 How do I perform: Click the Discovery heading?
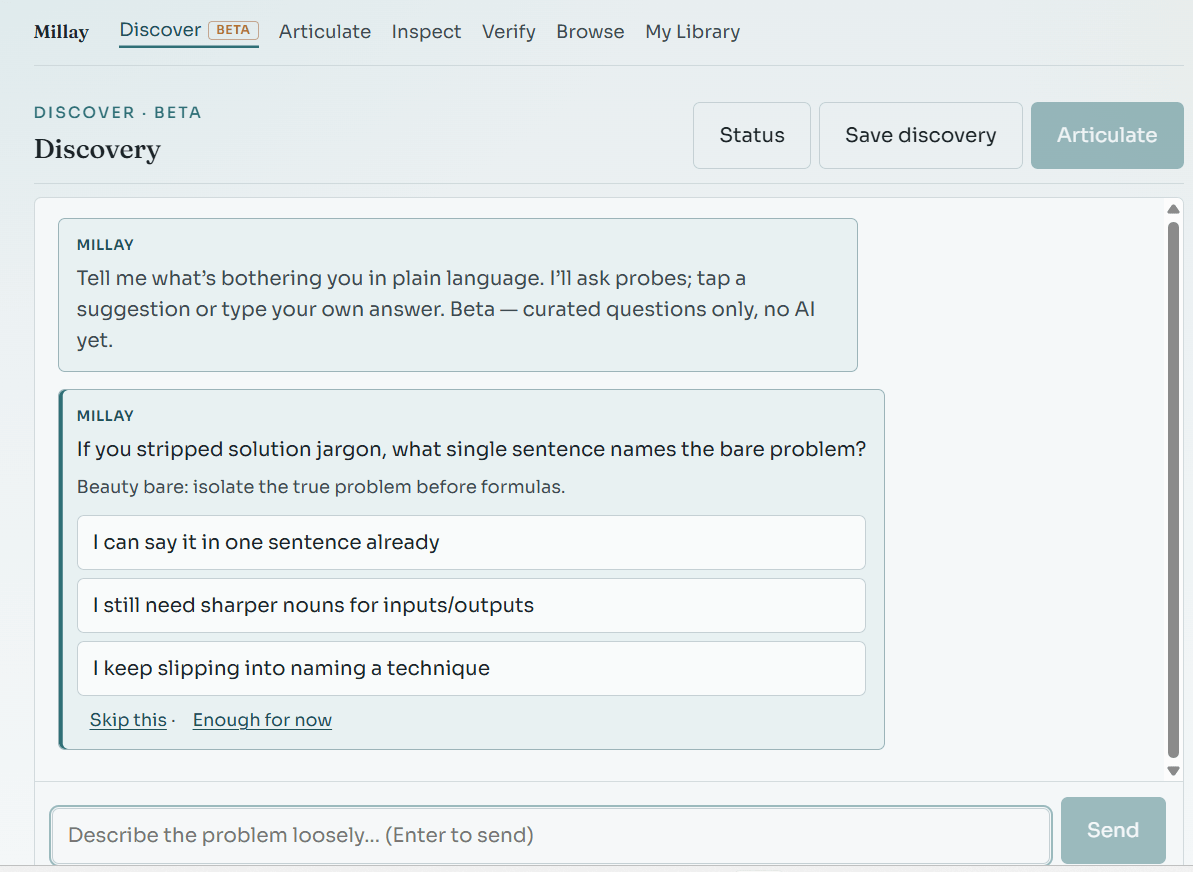97,149
